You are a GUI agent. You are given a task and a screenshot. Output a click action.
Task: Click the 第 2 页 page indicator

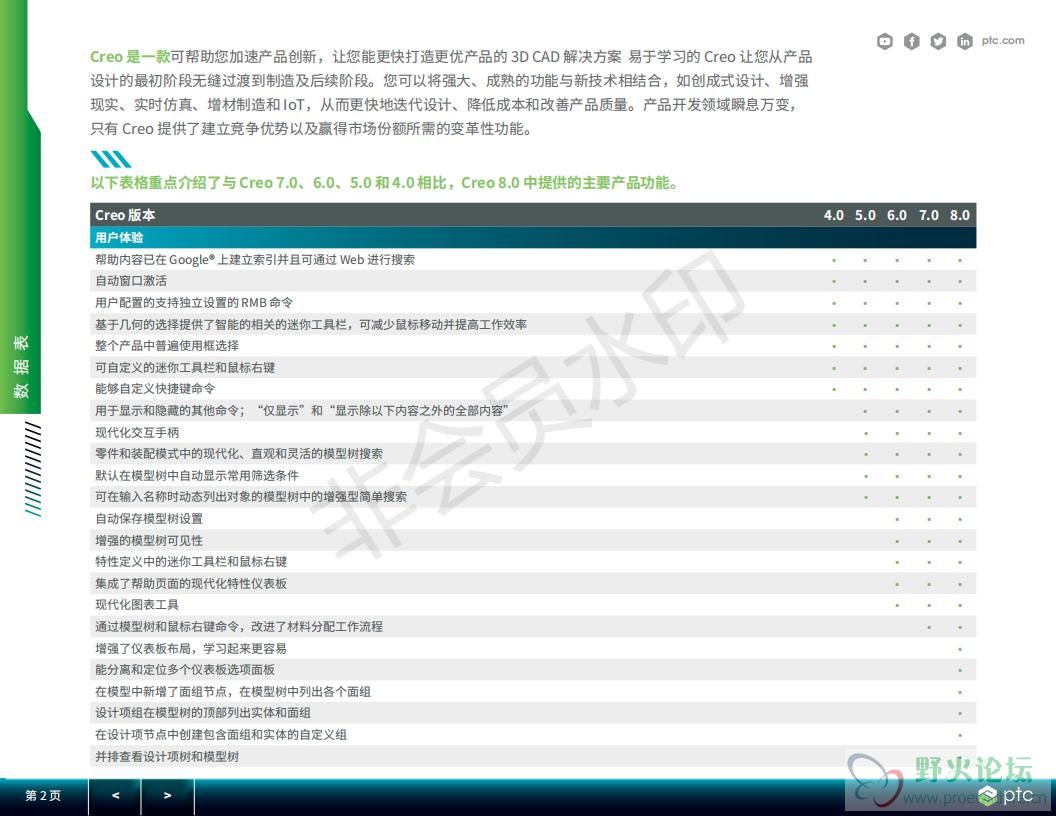[x=43, y=796]
